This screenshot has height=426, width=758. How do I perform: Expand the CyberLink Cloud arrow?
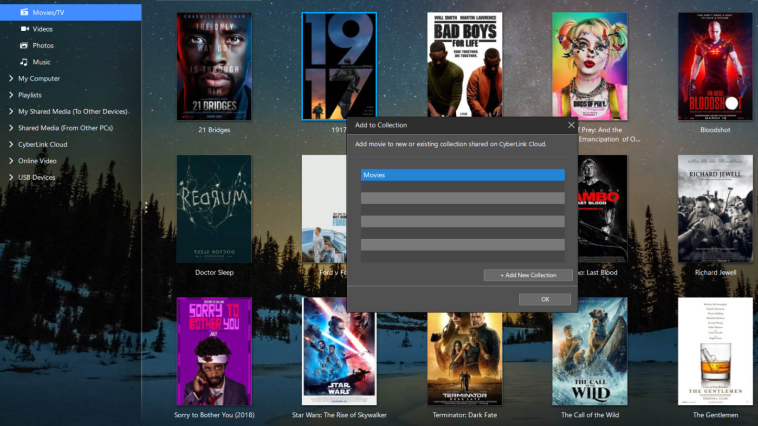pyautogui.click(x=10, y=144)
